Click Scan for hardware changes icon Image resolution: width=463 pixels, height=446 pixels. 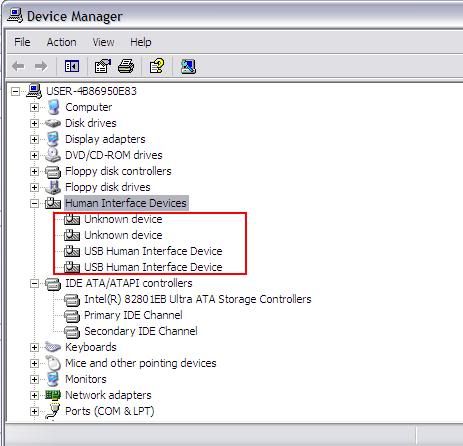(x=188, y=66)
